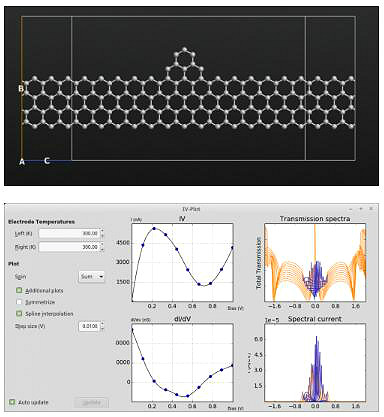Image resolution: width=384 pixels, height=417 pixels.
Task: Toggle the Auto update checkbox
Action: point(12,402)
